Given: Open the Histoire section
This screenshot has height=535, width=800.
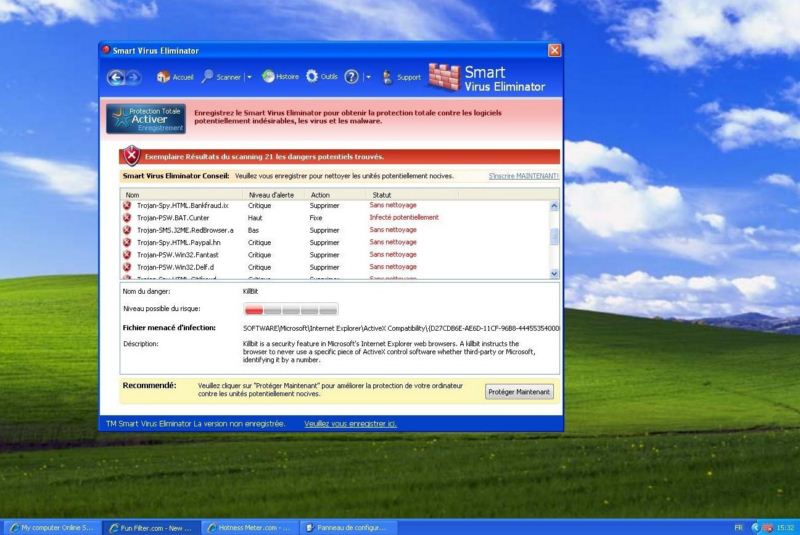Looking at the screenshot, I should point(280,77).
